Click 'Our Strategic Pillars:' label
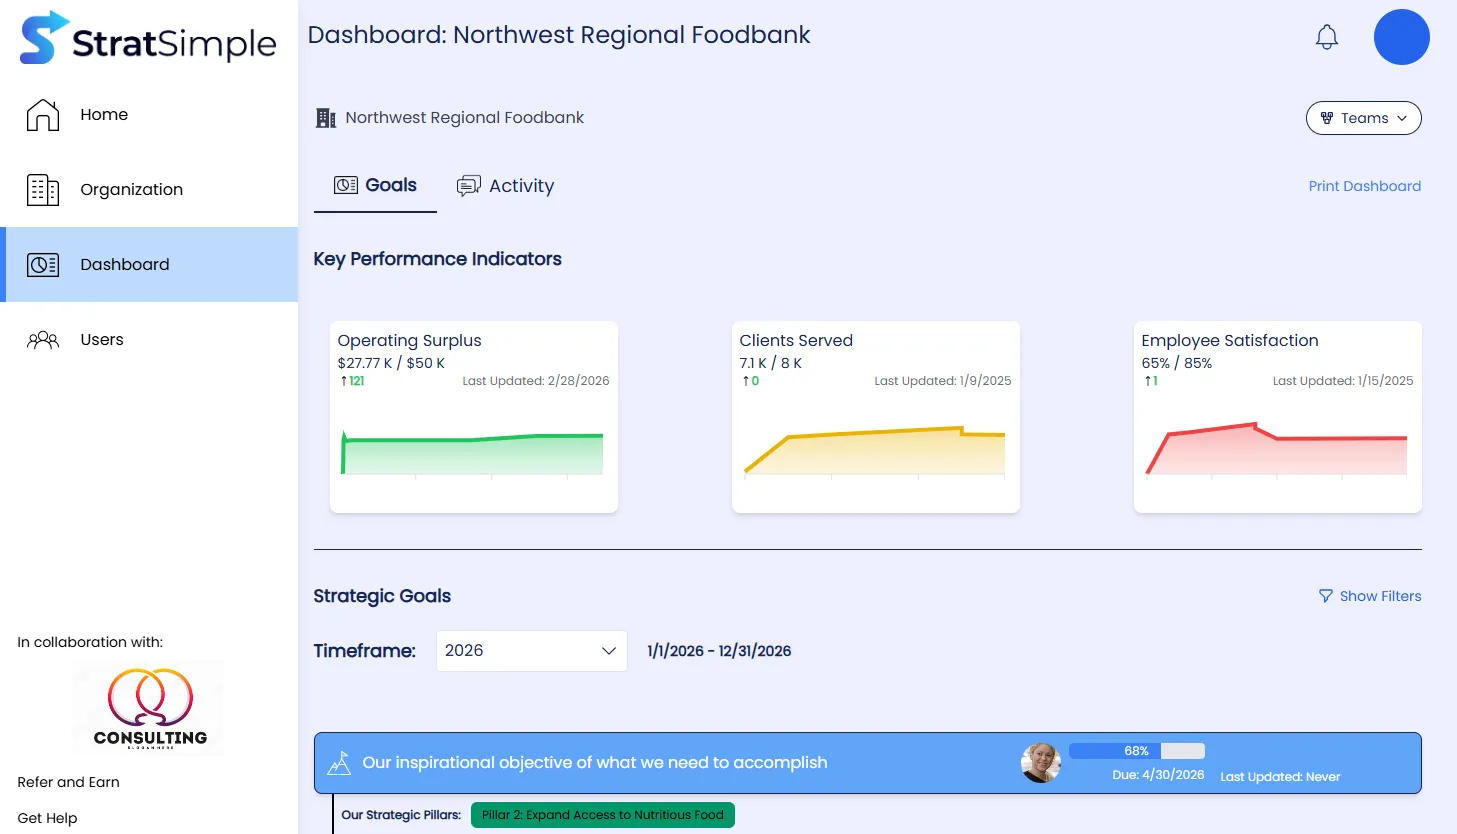Viewport: 1457px width, 834px height. [401, 815]
